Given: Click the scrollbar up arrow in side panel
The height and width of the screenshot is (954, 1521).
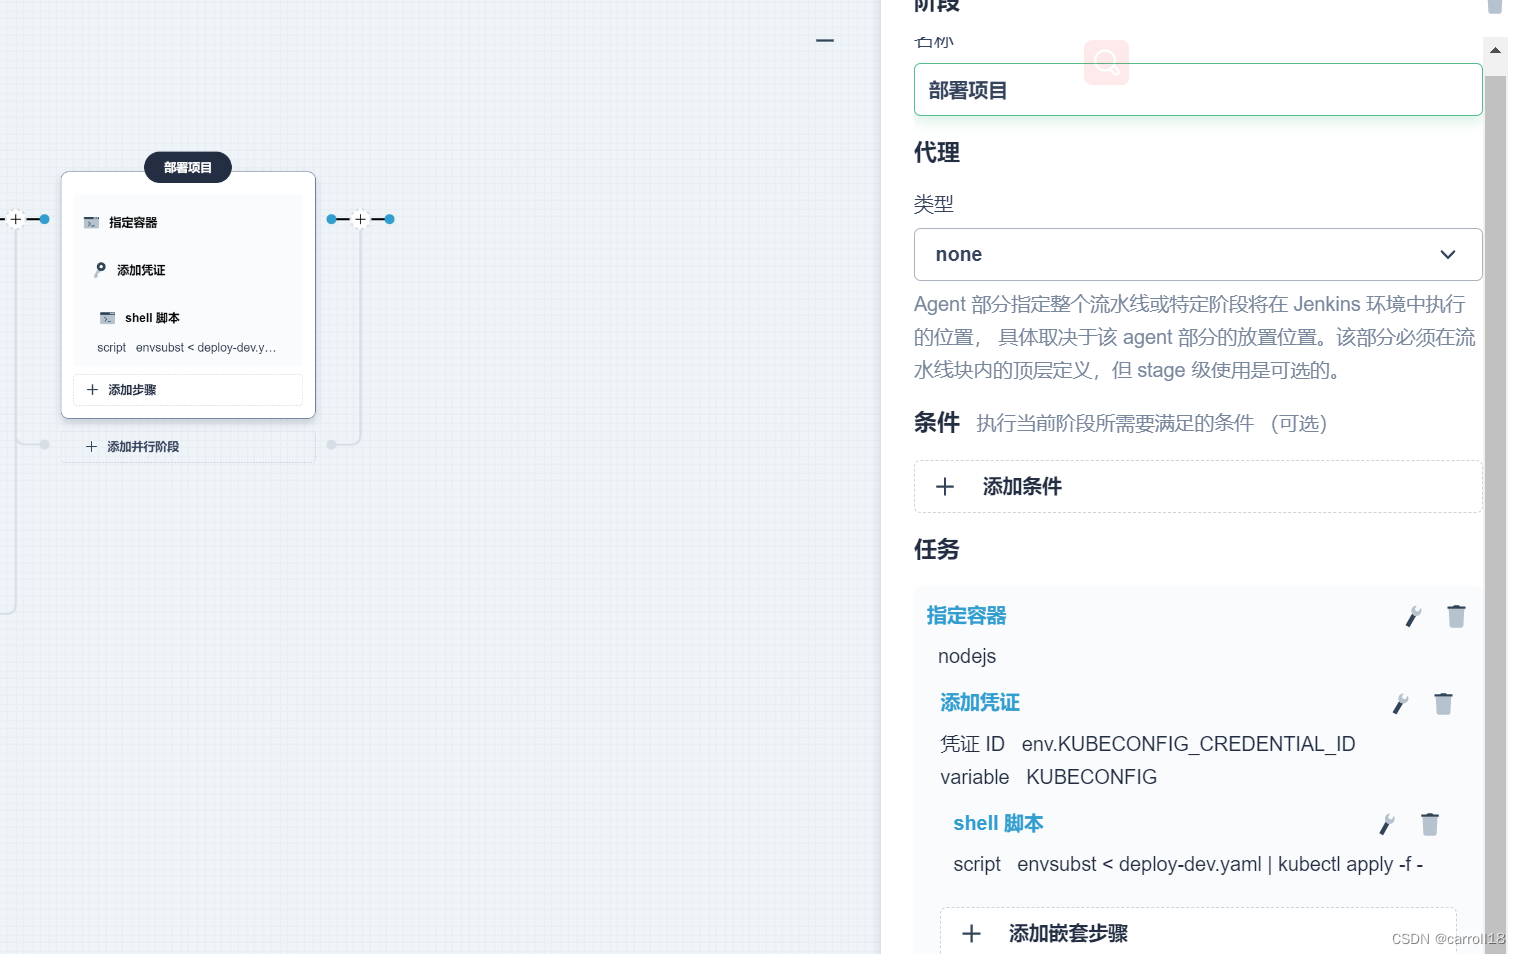Looking at the screenshot, I should 1495,49.
